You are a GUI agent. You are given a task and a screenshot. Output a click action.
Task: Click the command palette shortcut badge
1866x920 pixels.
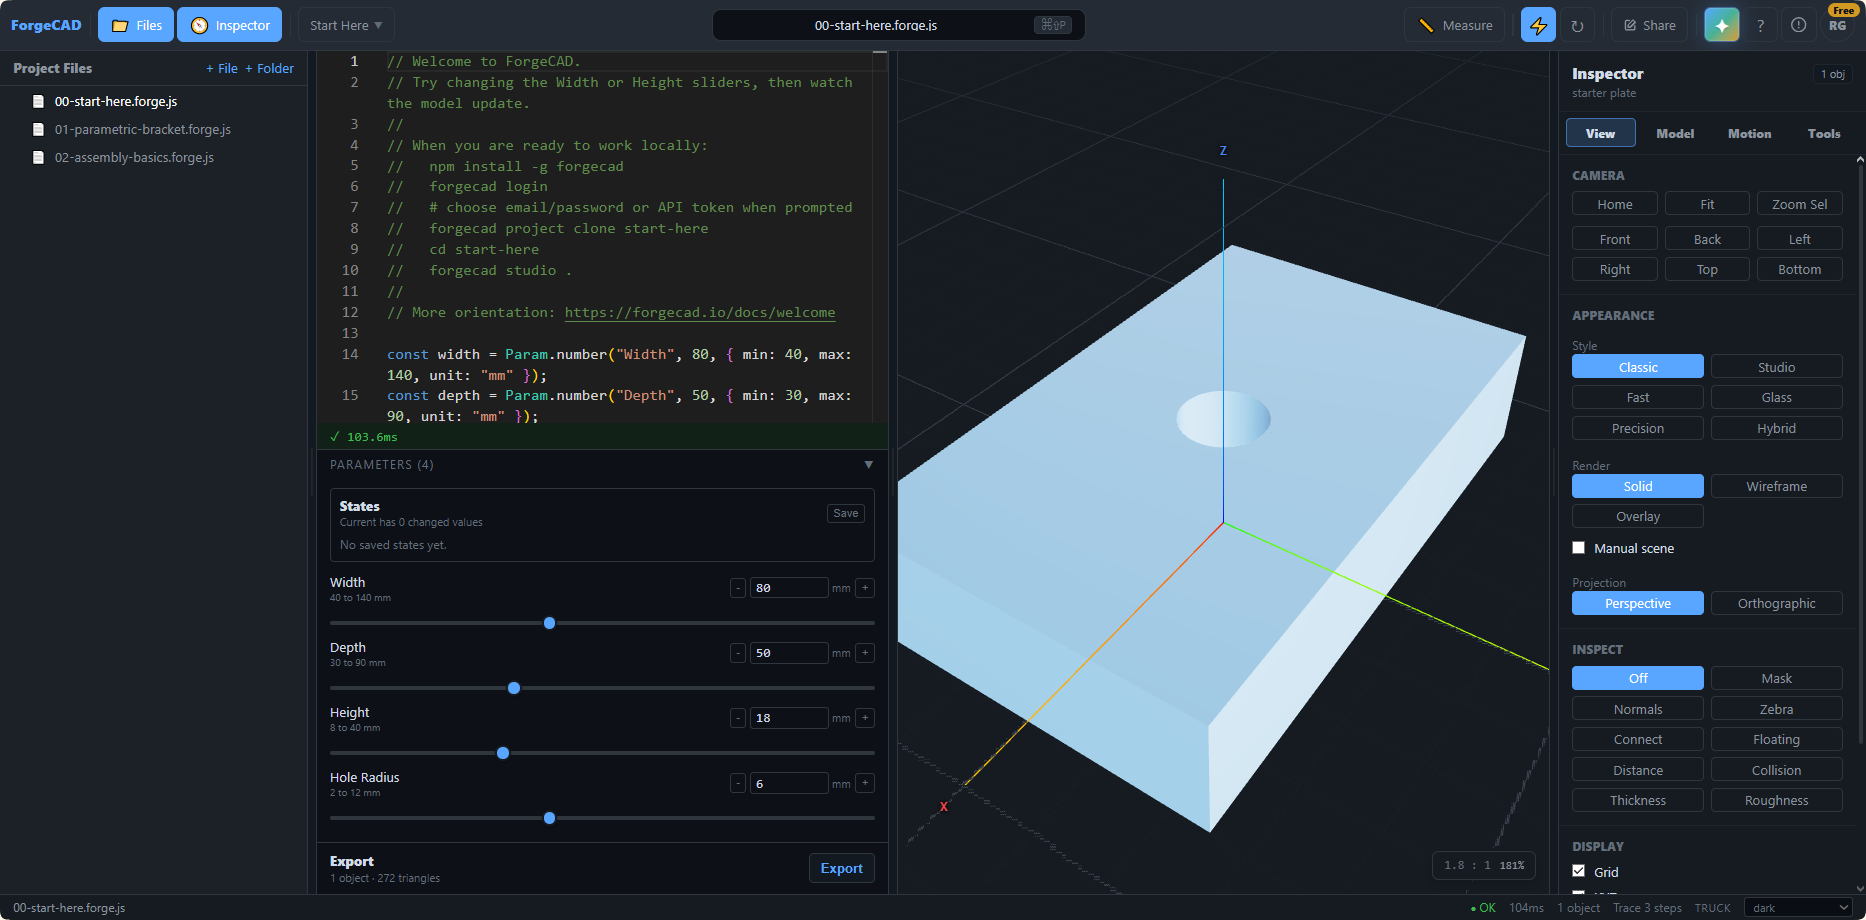(1053, 25)
